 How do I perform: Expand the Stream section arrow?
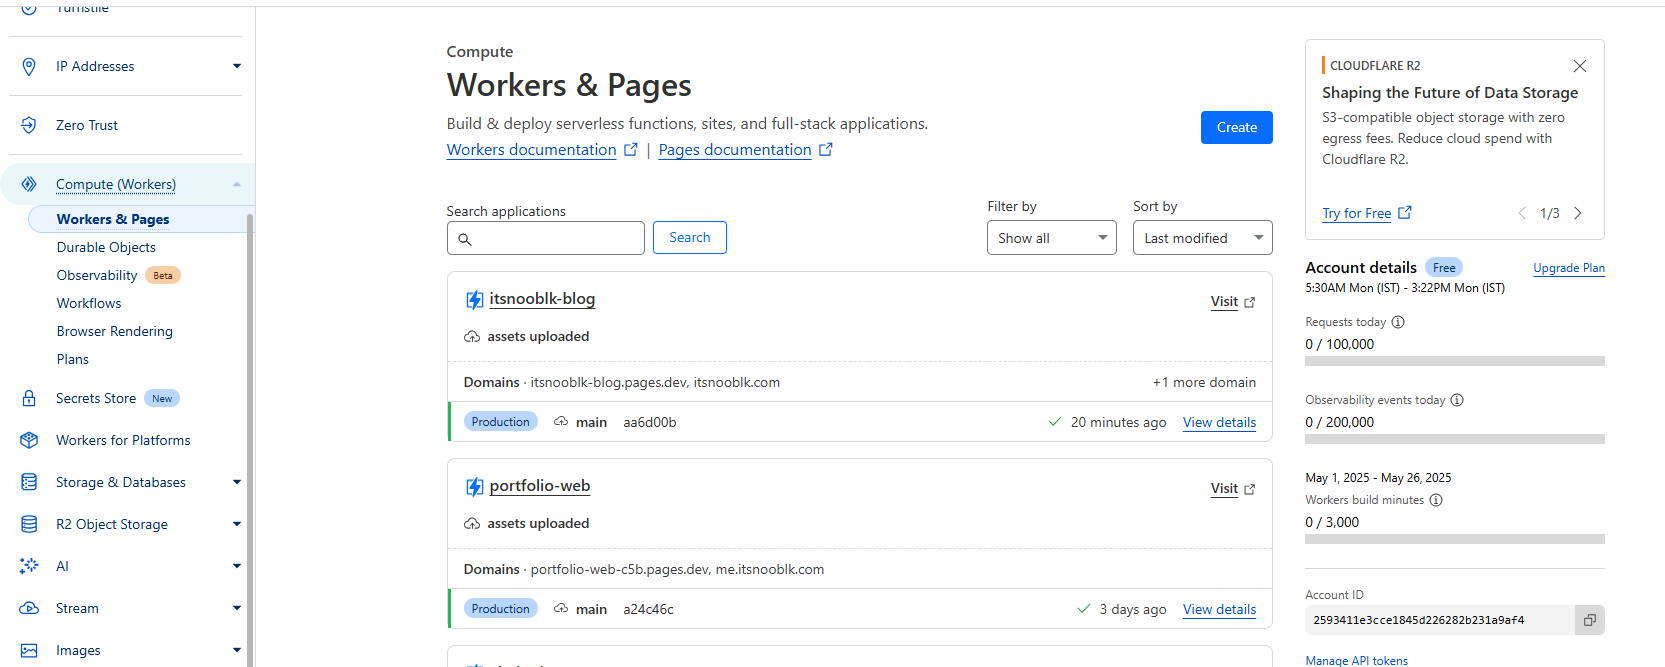coord(237,608)
